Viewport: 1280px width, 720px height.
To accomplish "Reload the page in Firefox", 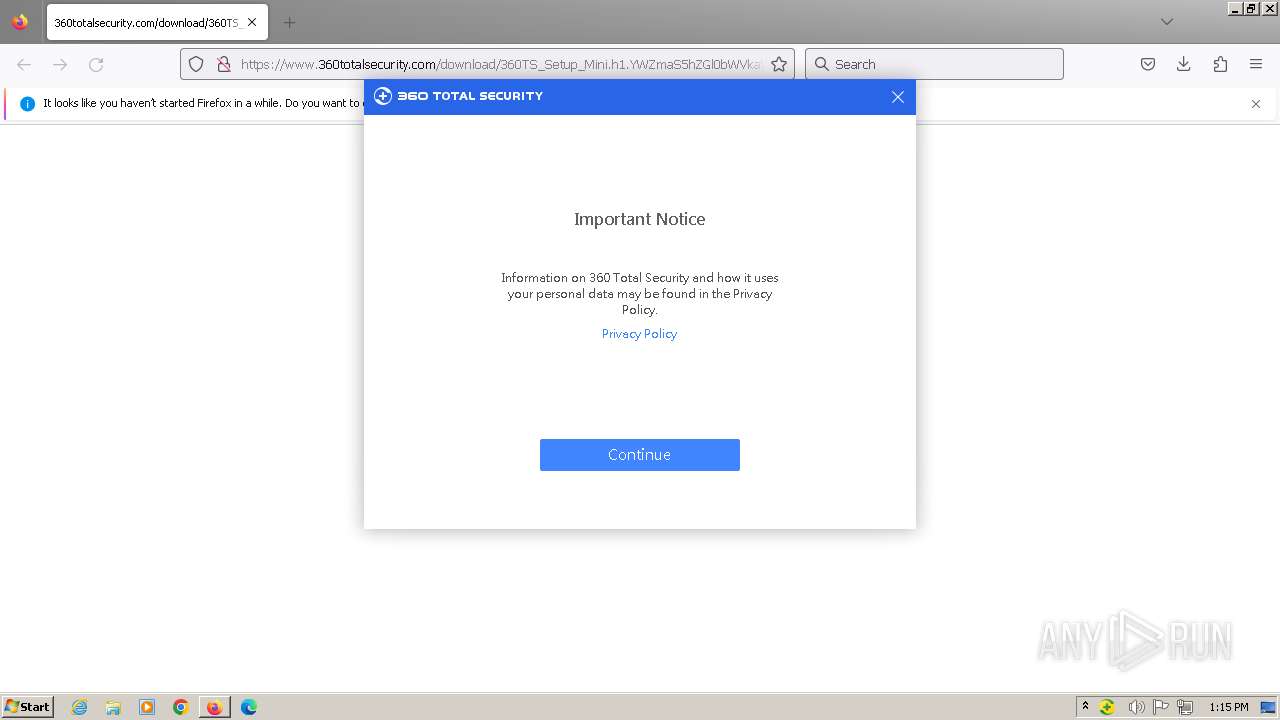I will point(96,64).
